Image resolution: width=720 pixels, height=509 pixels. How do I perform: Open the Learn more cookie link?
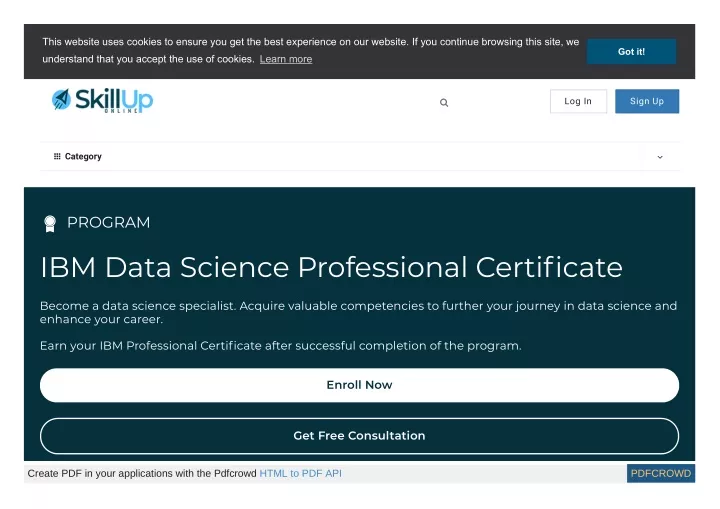(x=286, y=59)
